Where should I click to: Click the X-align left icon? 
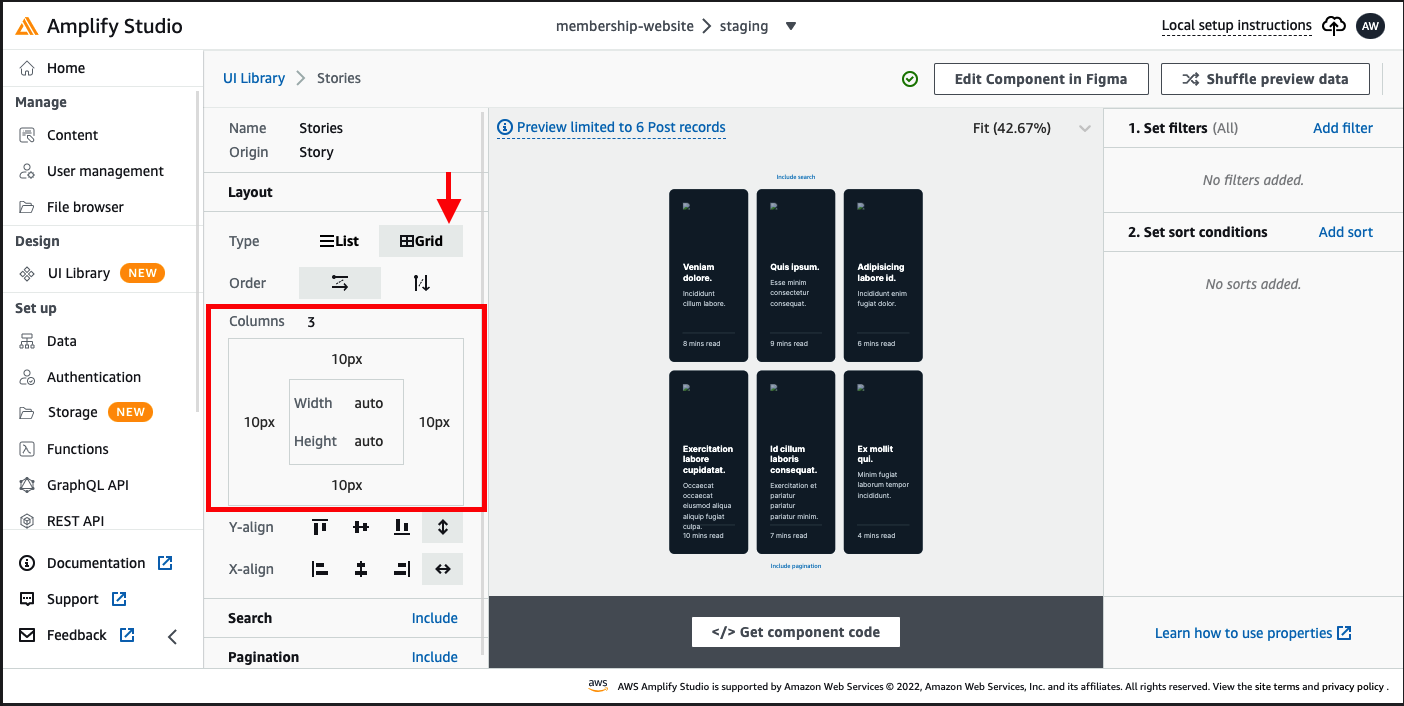pyautogui.click(x=320, y=569)
